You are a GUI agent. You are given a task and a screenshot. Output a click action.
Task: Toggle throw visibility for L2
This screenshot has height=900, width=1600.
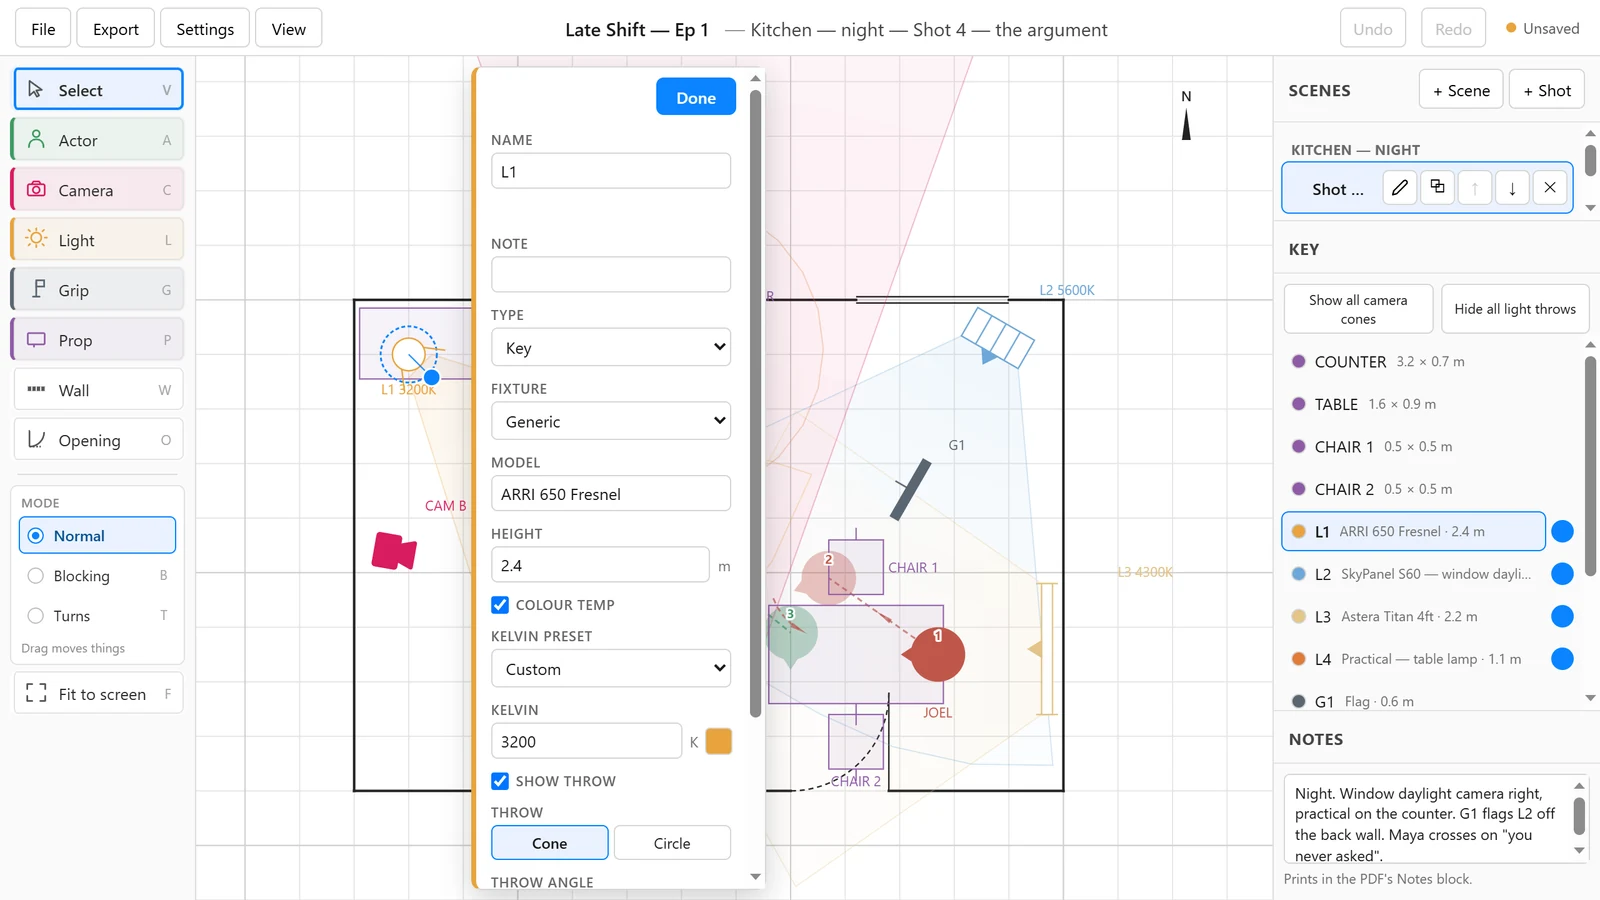1562,574
